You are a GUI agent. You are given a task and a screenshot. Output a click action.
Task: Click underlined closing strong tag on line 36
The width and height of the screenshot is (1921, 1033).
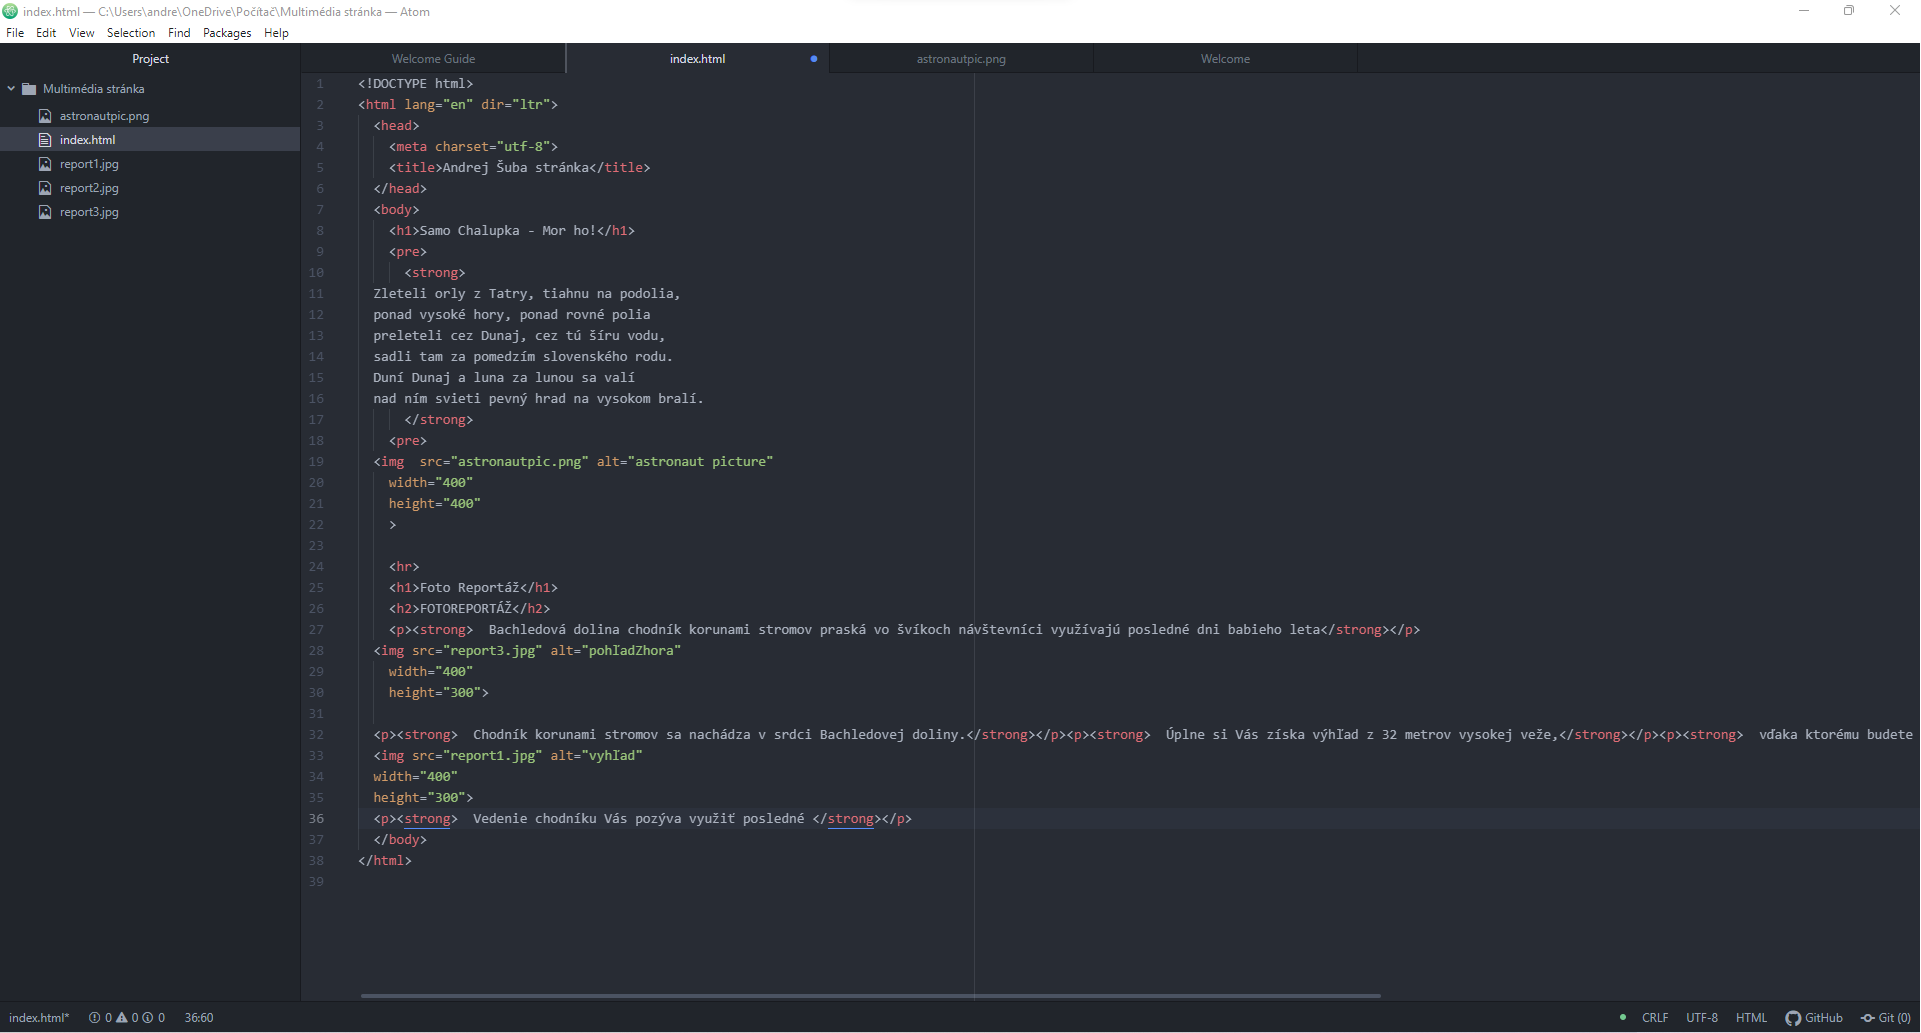[850, 819]
